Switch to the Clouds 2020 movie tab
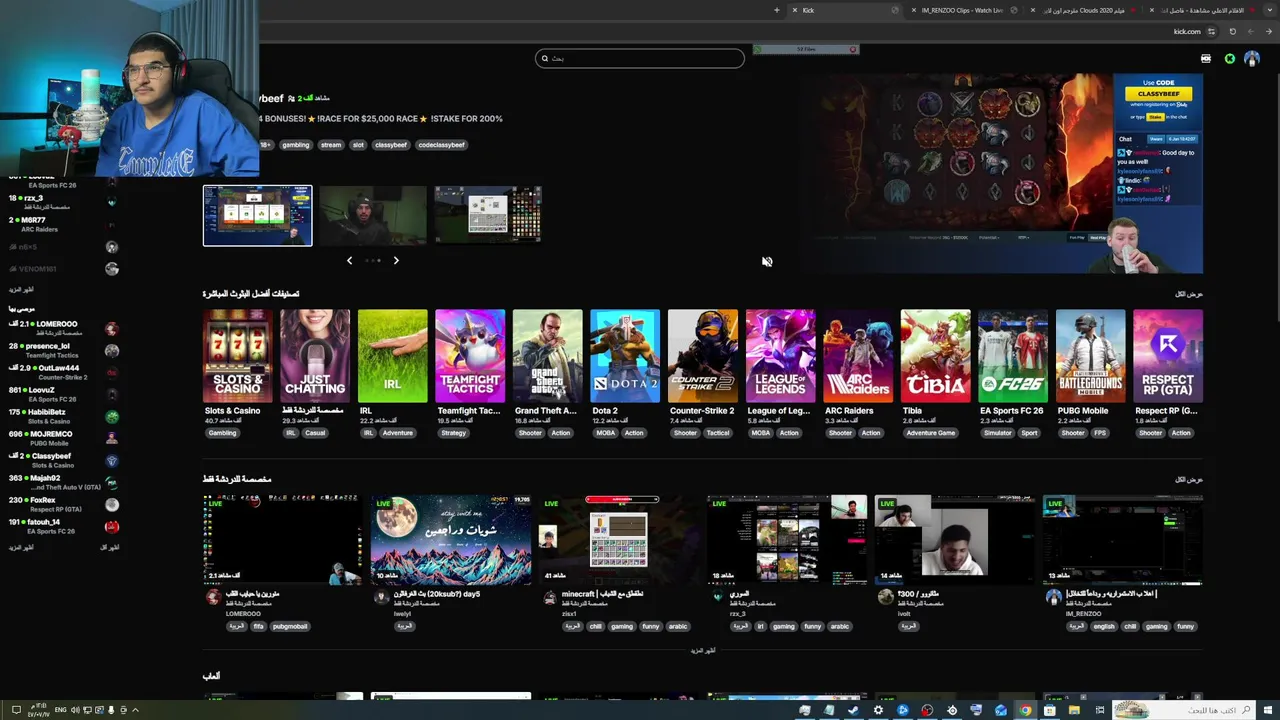1280x720 pixels. pyautogui.click(x=1085, y=10)
